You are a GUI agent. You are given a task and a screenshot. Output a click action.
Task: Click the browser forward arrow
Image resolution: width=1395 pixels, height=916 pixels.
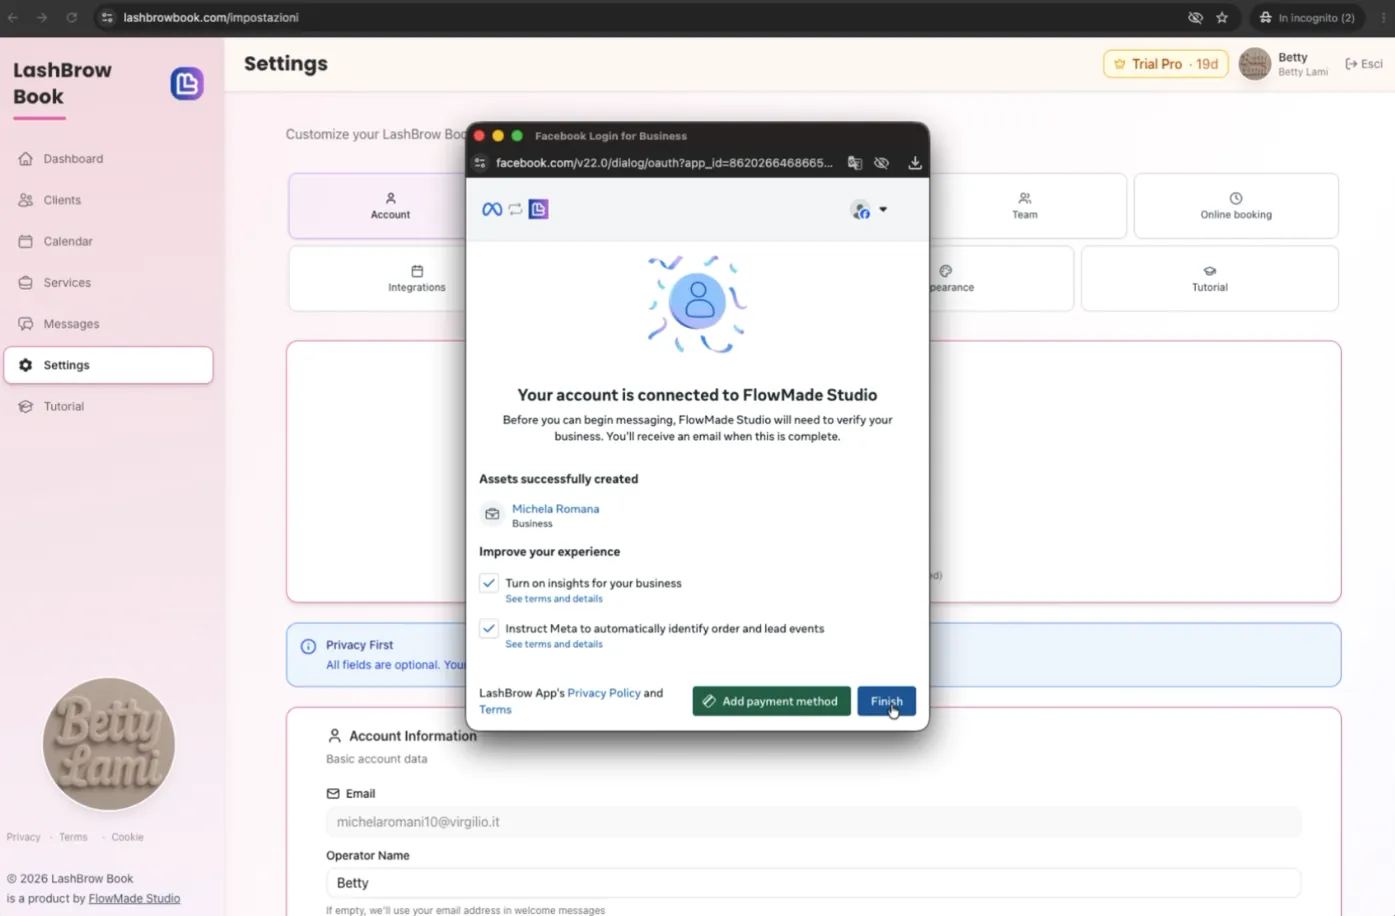(42, 18)
